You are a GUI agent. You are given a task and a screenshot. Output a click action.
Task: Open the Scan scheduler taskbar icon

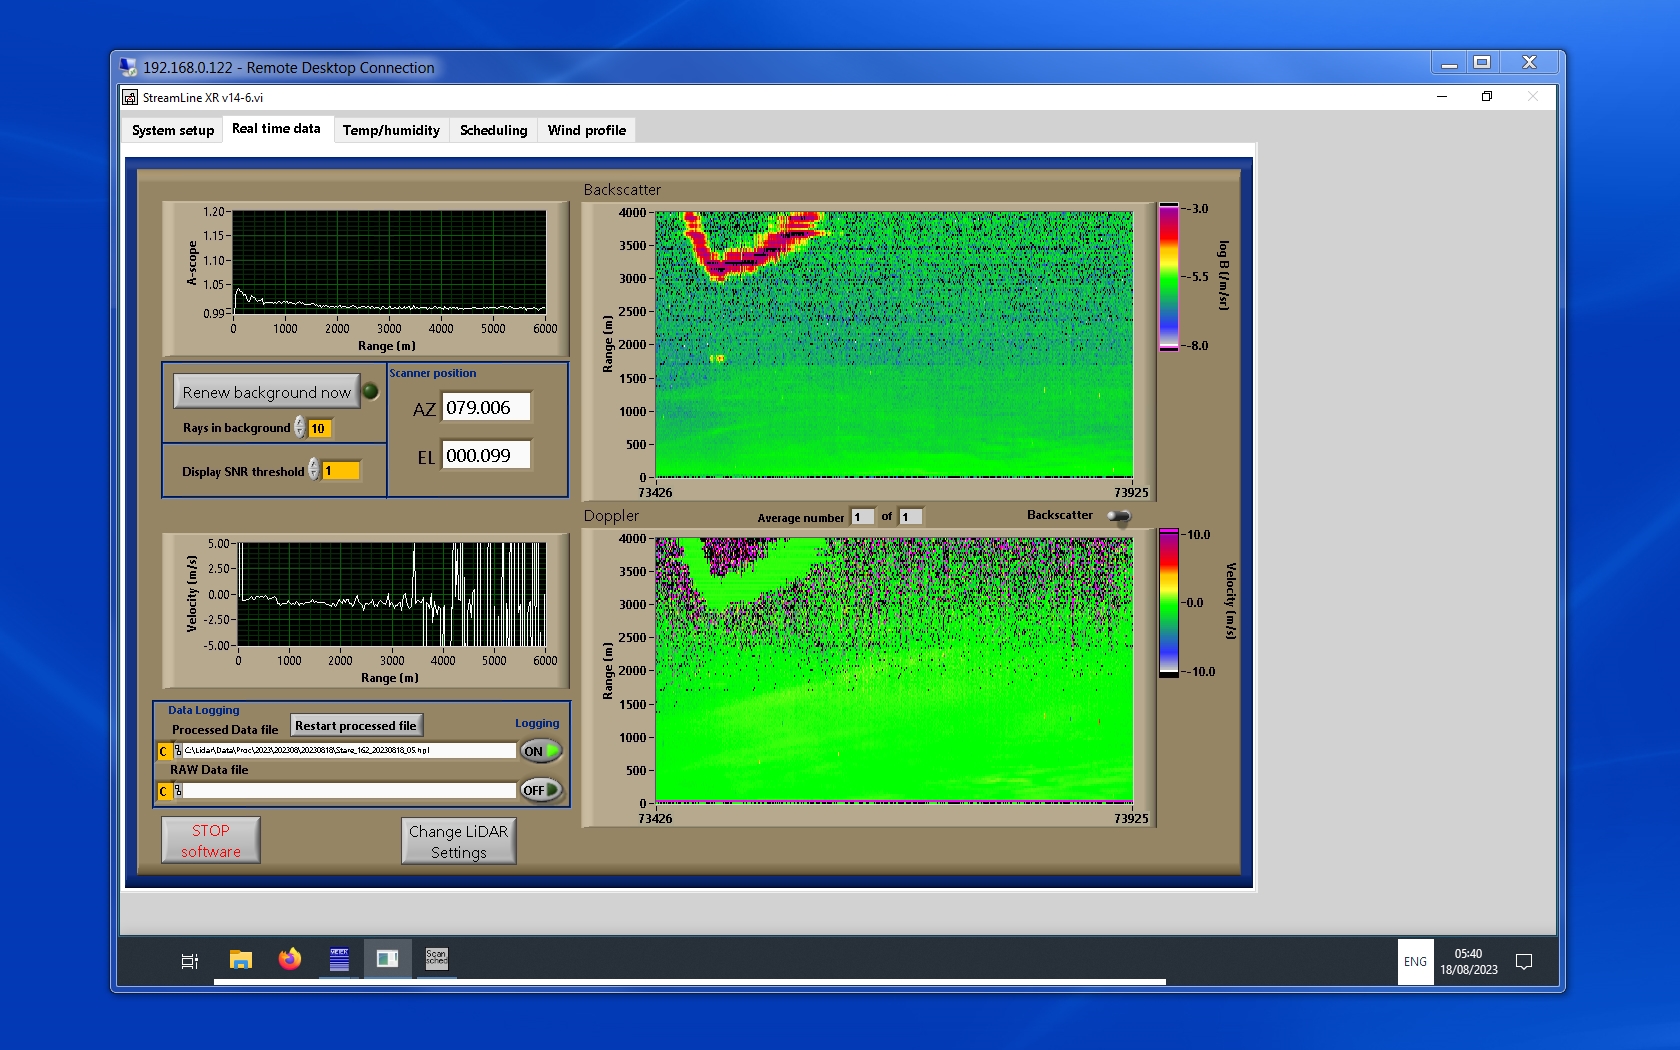tap(436, 959)
